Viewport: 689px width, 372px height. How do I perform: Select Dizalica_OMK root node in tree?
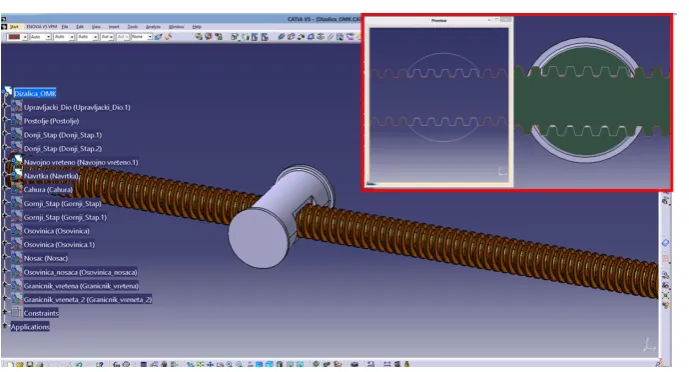coord(35,93)
